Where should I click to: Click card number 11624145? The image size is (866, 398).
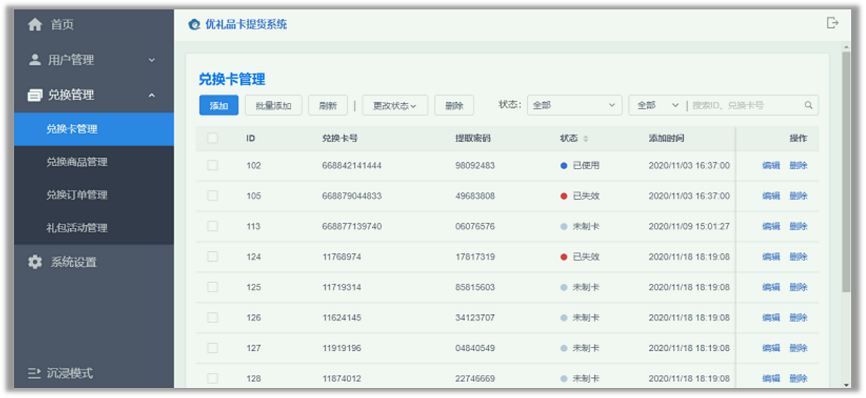(x=342, y=317)
